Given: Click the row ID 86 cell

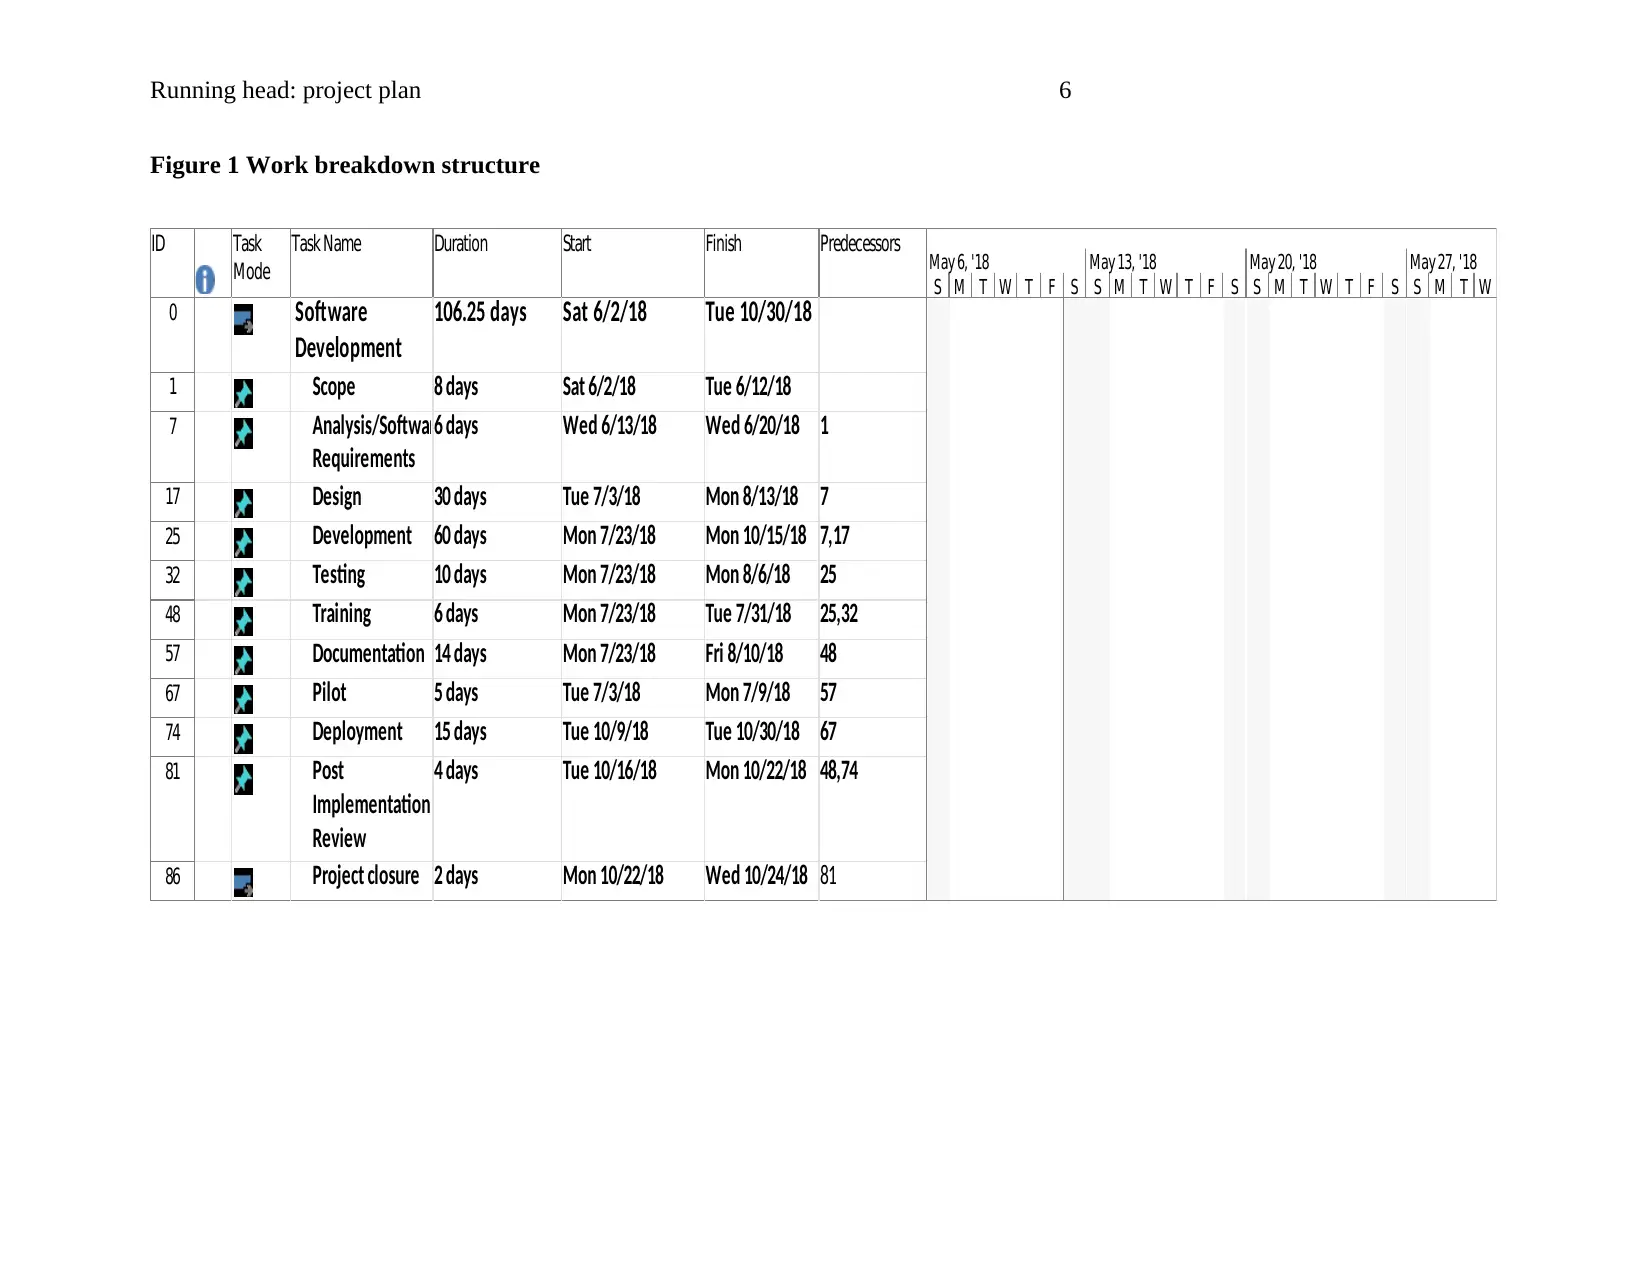Looking at the screenshot, I should (x=173, y=881).
